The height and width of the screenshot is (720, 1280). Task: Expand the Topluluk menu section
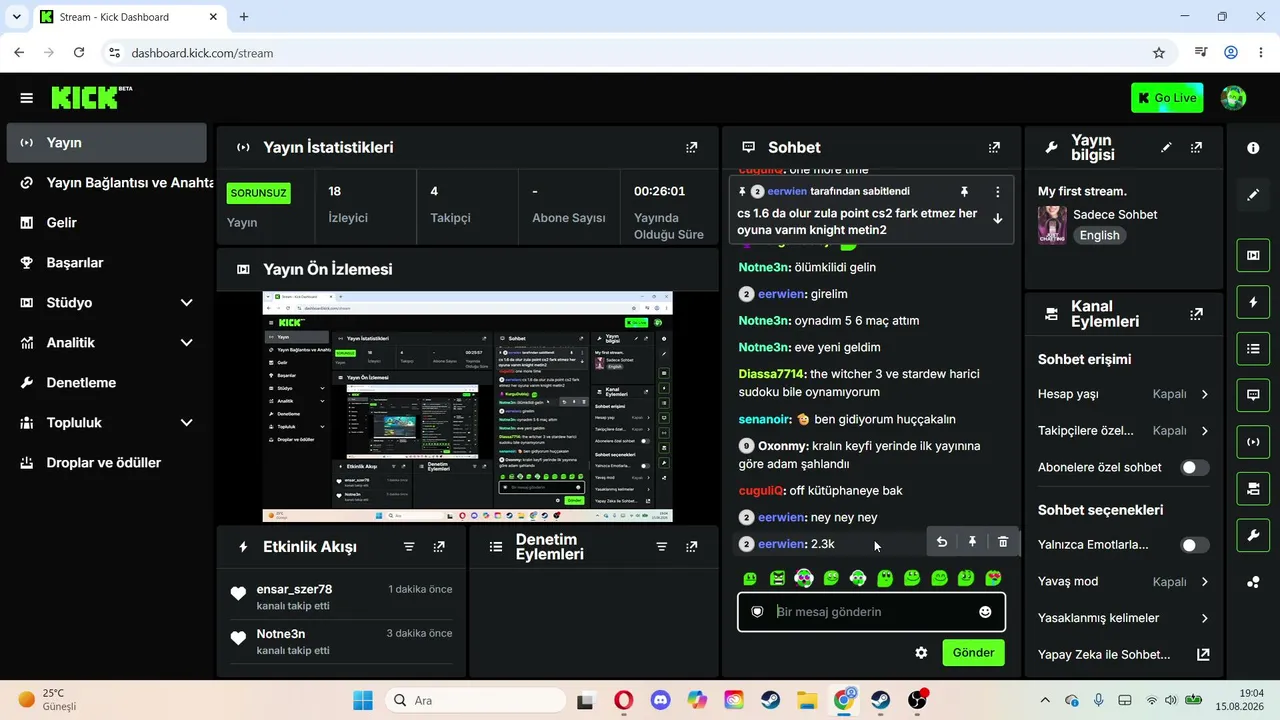pyautogui.click(x=106, y=423)
